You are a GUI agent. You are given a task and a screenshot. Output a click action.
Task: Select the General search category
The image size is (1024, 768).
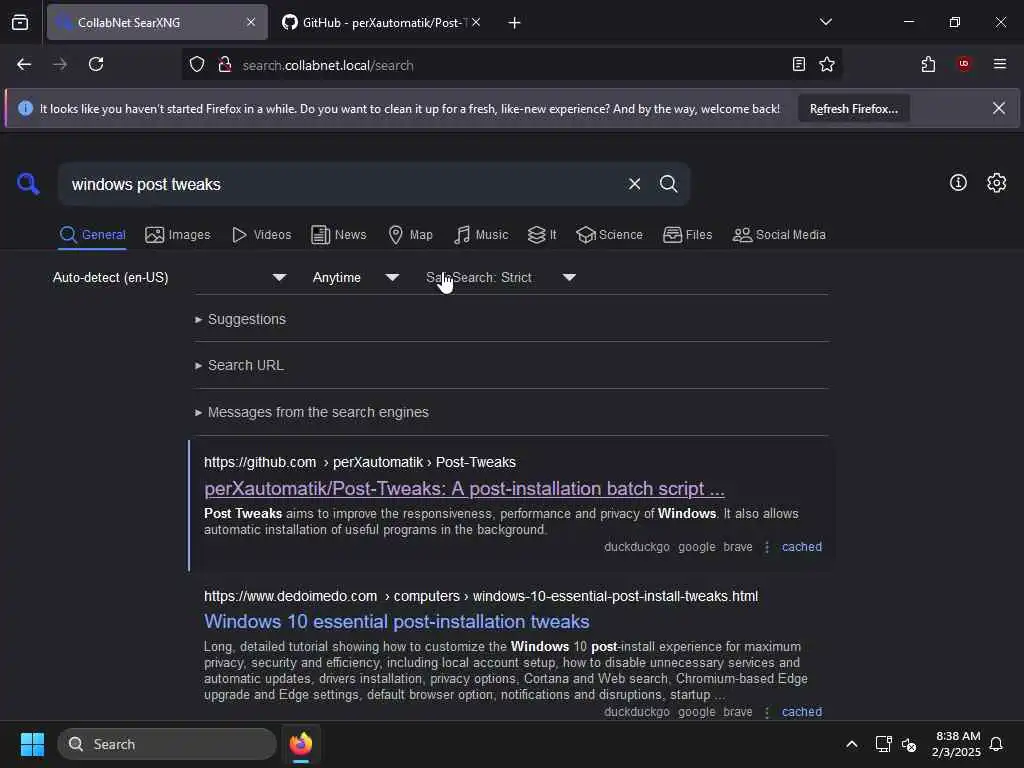93,235
